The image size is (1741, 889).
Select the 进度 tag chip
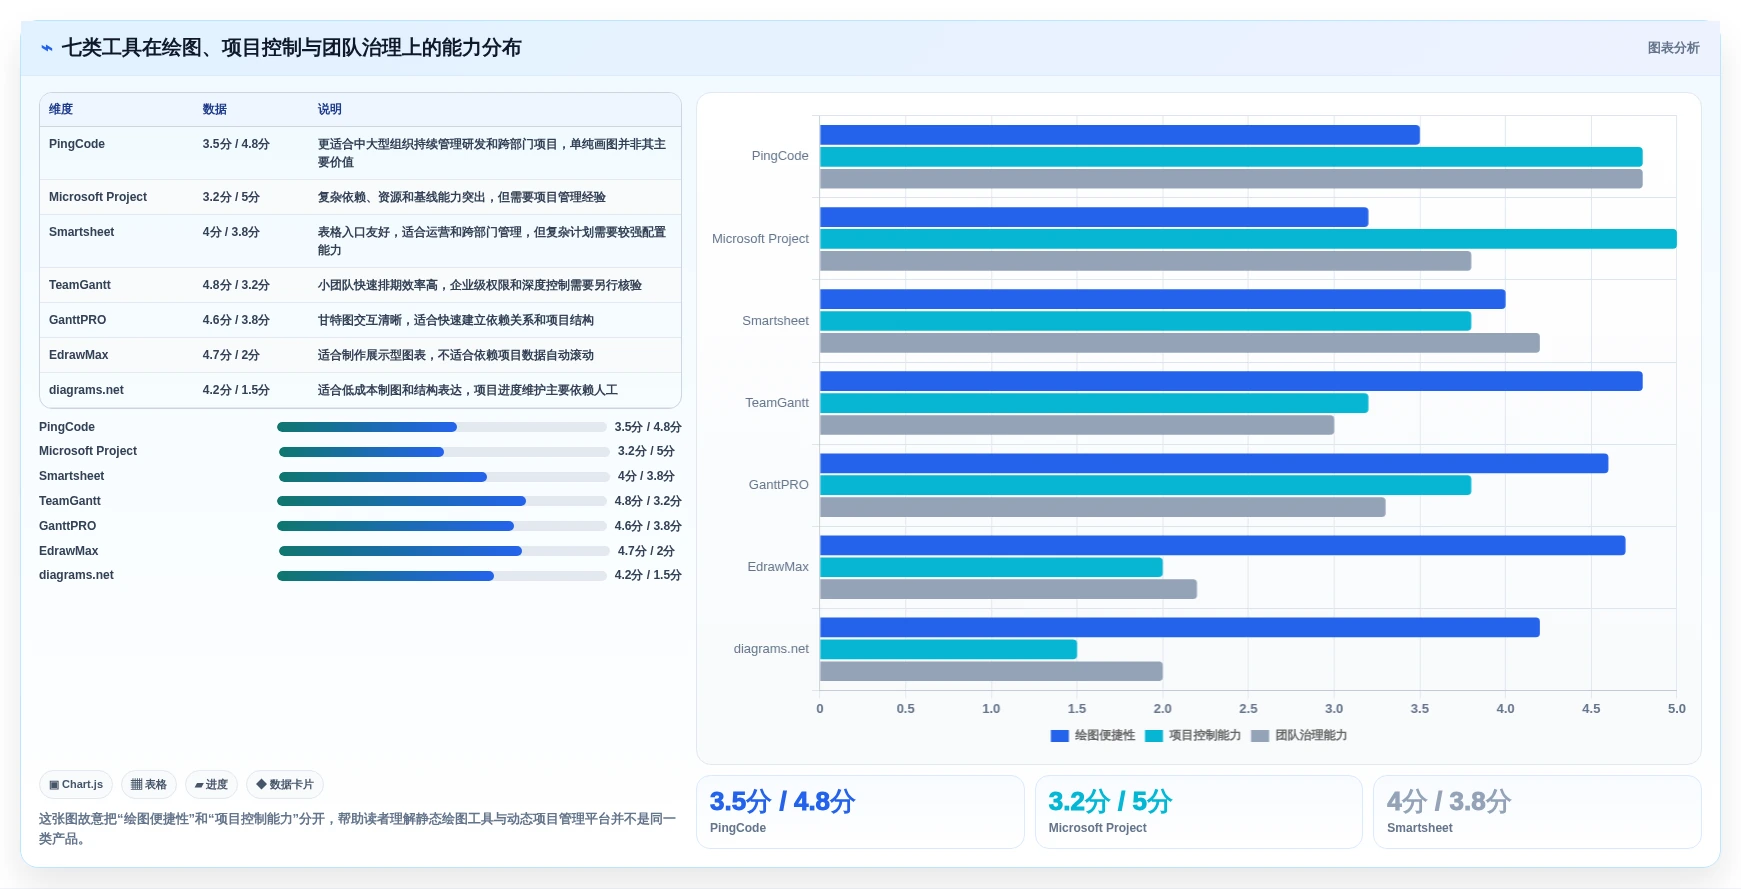(x=211, y=785)
